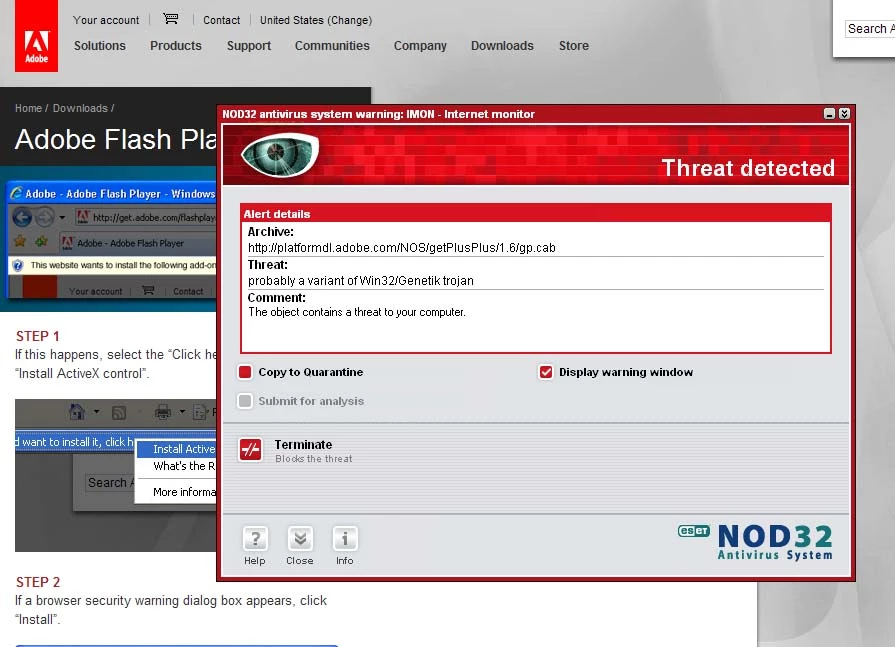
Task: Open the Company menu
Action: point(420,46)
